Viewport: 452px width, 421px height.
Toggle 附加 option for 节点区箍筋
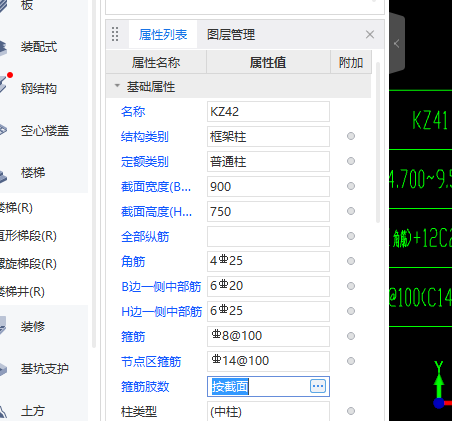[x=351, y=361]
